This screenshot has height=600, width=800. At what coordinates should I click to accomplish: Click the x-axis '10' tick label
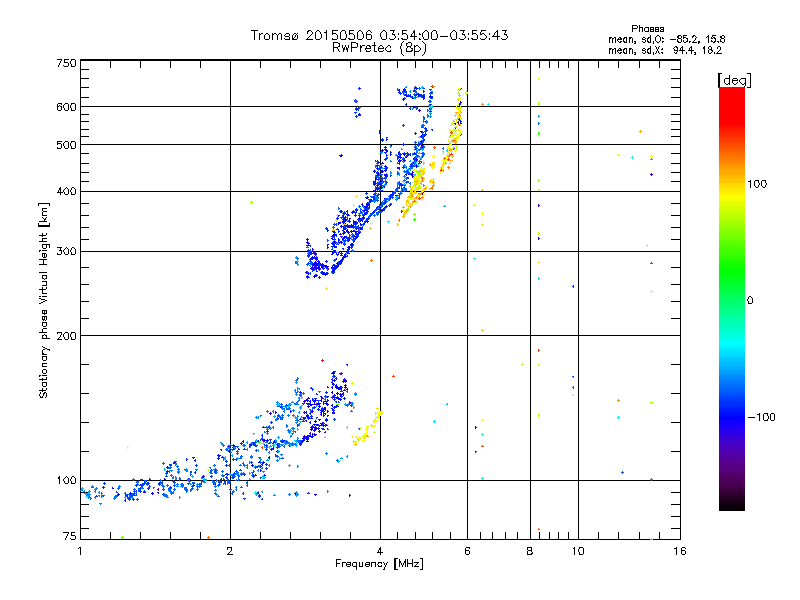tap(578, 551)
